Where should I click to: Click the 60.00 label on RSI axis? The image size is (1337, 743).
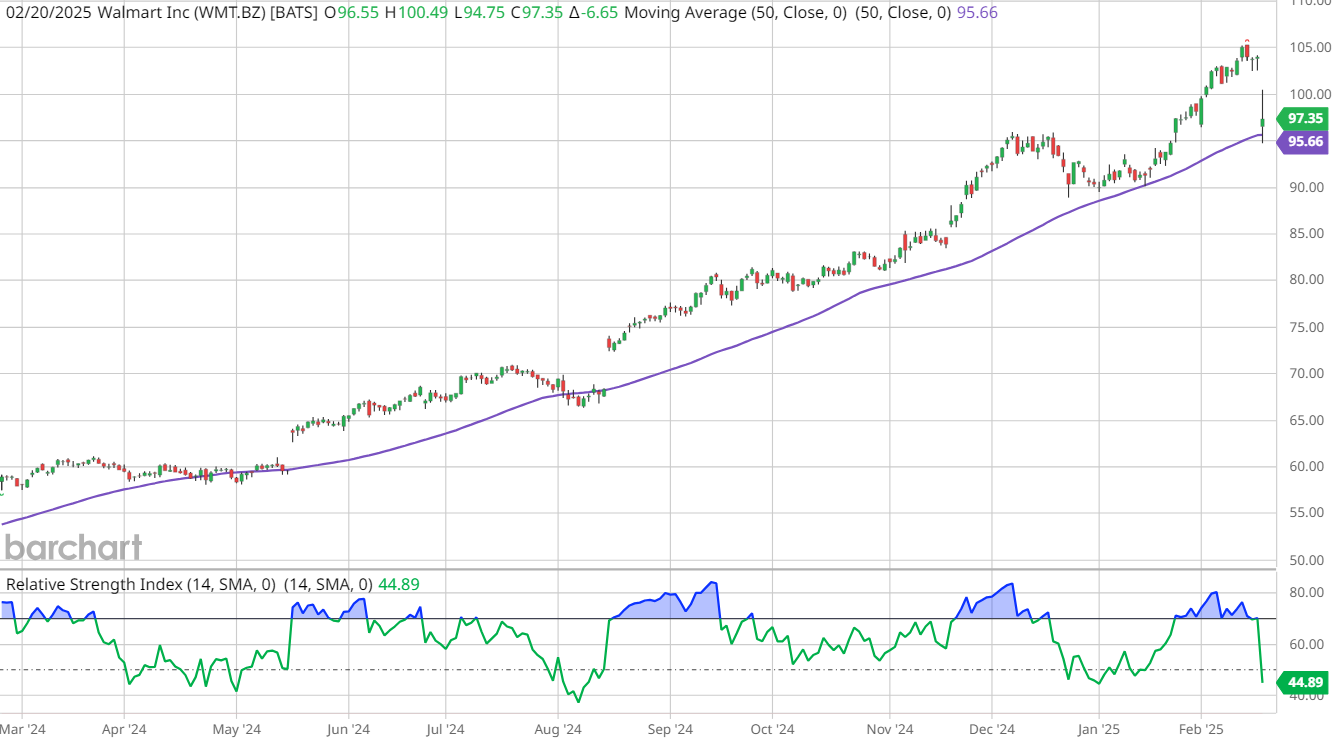1309,645
